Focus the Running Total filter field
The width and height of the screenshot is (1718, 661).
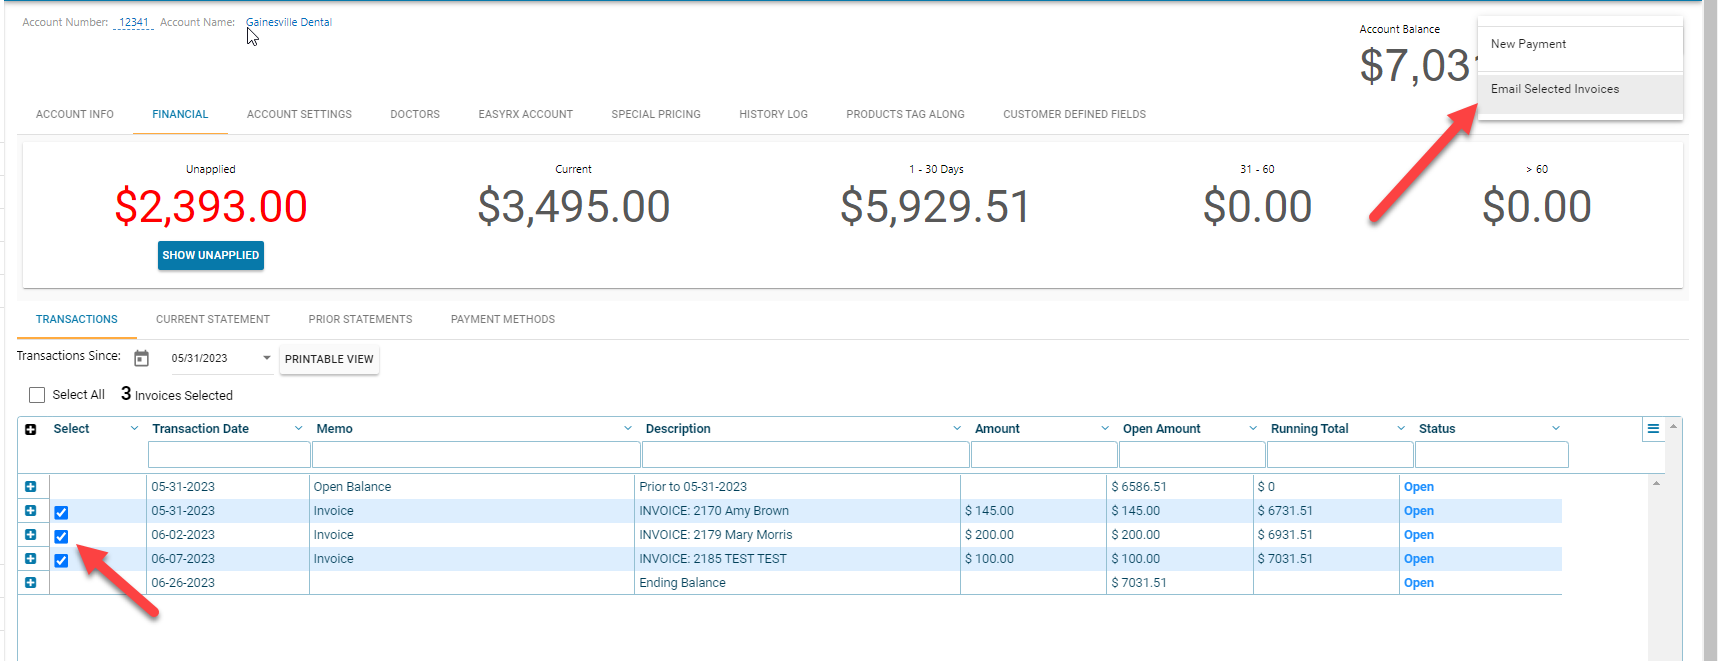[x=1340, y=455]
